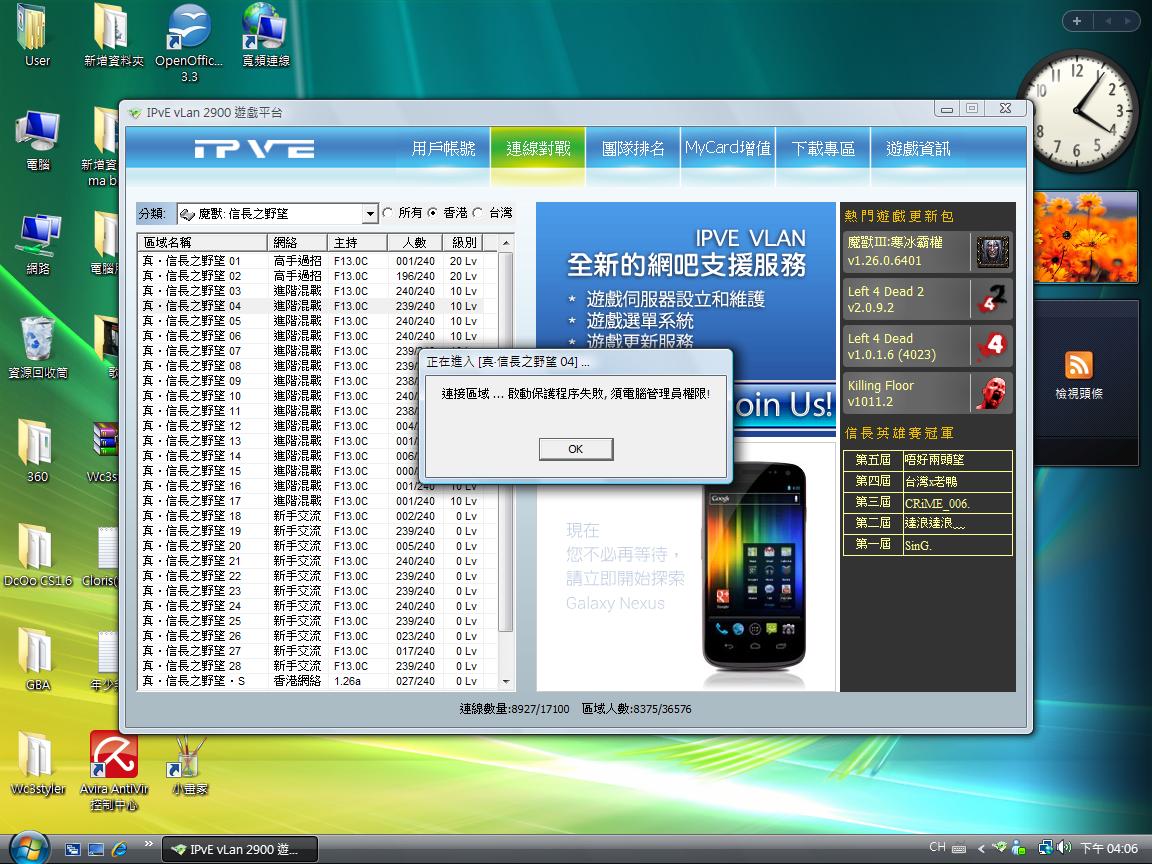Click the room list scroll down arrow
The height and width of the screenshot is (864, 1152).
[x=506, y=681]
